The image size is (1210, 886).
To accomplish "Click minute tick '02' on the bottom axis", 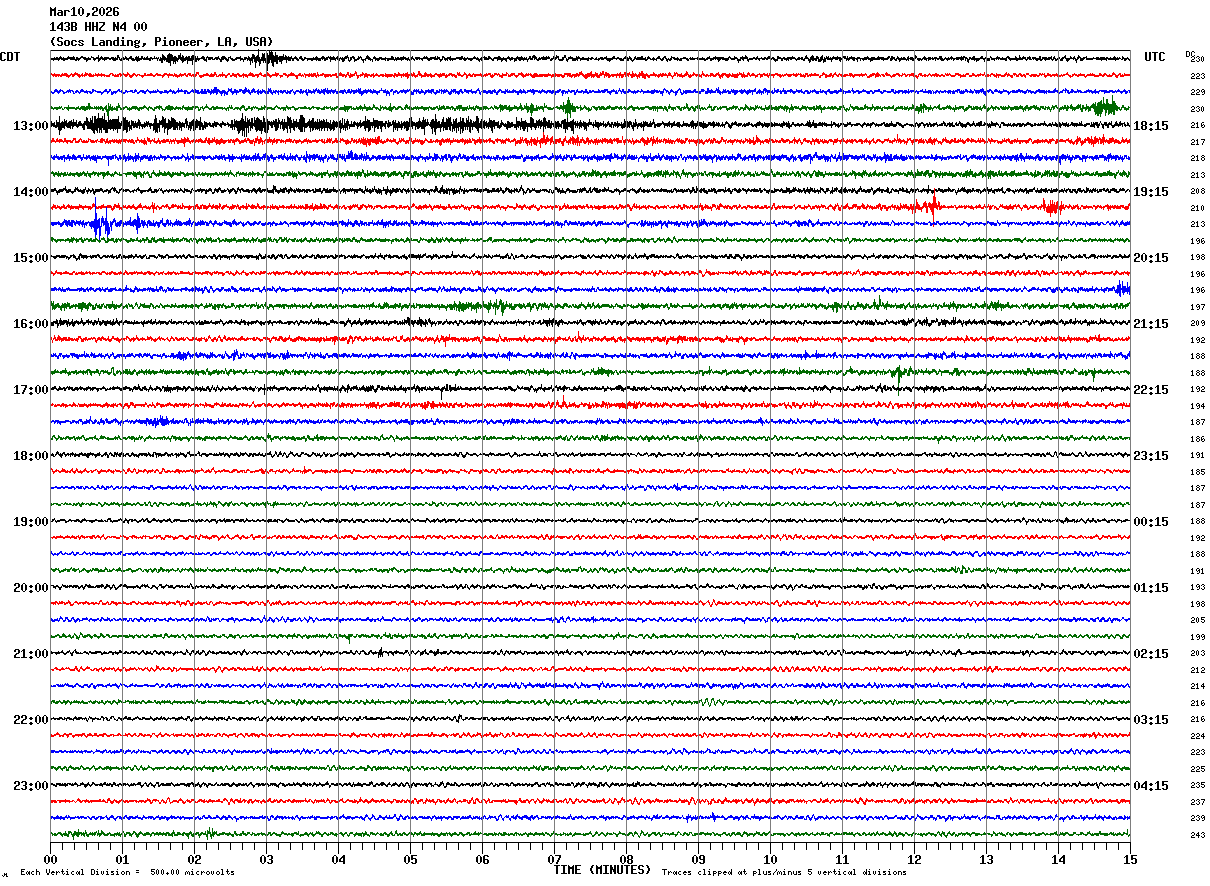I will tap(194, 859).
